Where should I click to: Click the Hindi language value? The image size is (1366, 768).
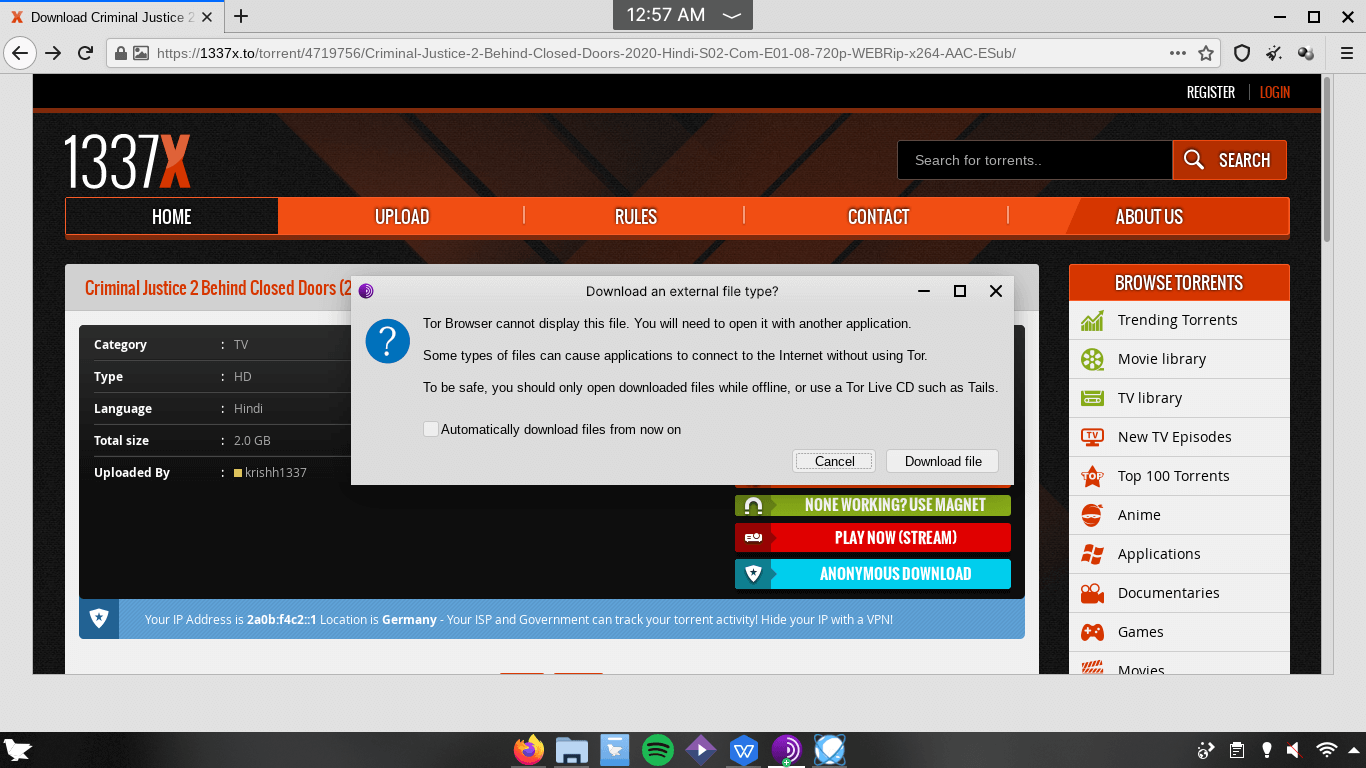point(248,408)
